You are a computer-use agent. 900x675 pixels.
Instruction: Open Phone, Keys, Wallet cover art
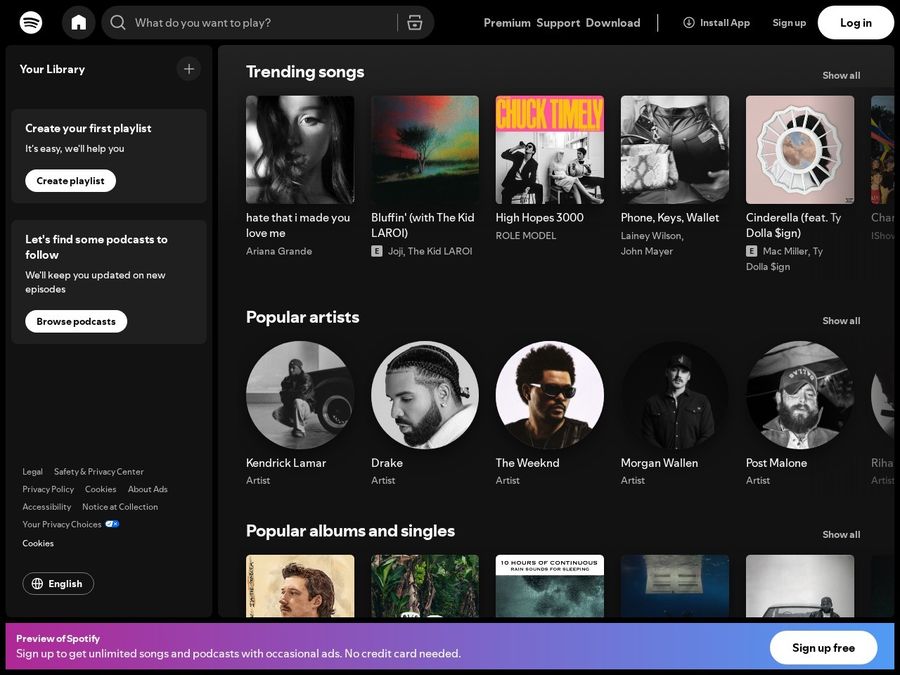click(x=675, y=150)
